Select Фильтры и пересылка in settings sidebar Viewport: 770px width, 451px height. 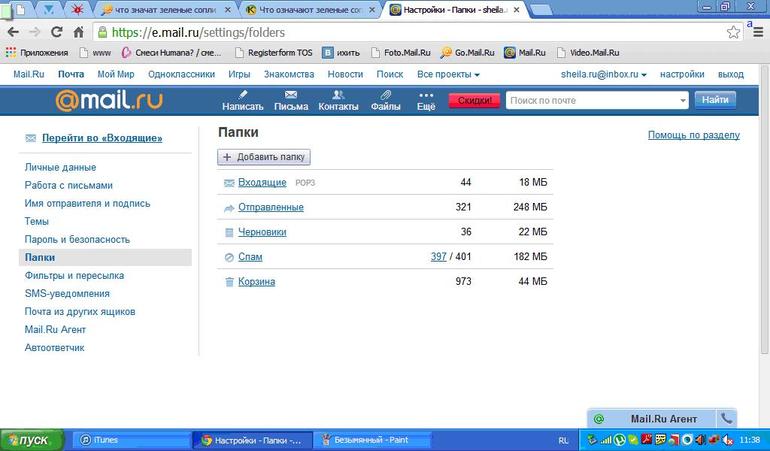74,276
